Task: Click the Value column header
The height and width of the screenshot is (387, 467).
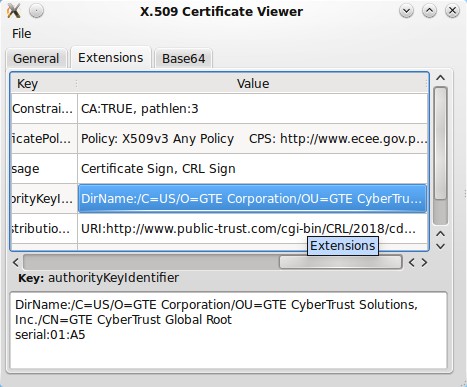Action: pos(253,83)
